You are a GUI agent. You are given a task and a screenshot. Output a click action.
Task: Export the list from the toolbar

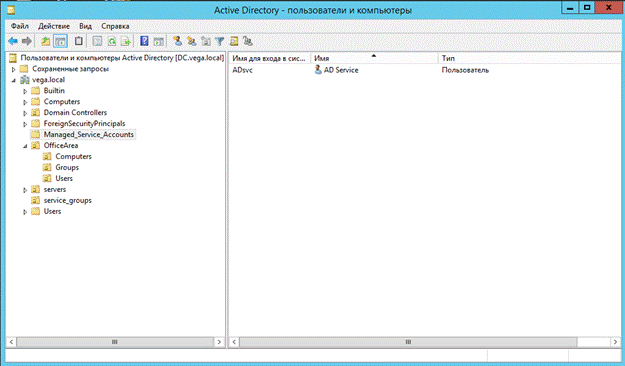click(x=126, y=41)
